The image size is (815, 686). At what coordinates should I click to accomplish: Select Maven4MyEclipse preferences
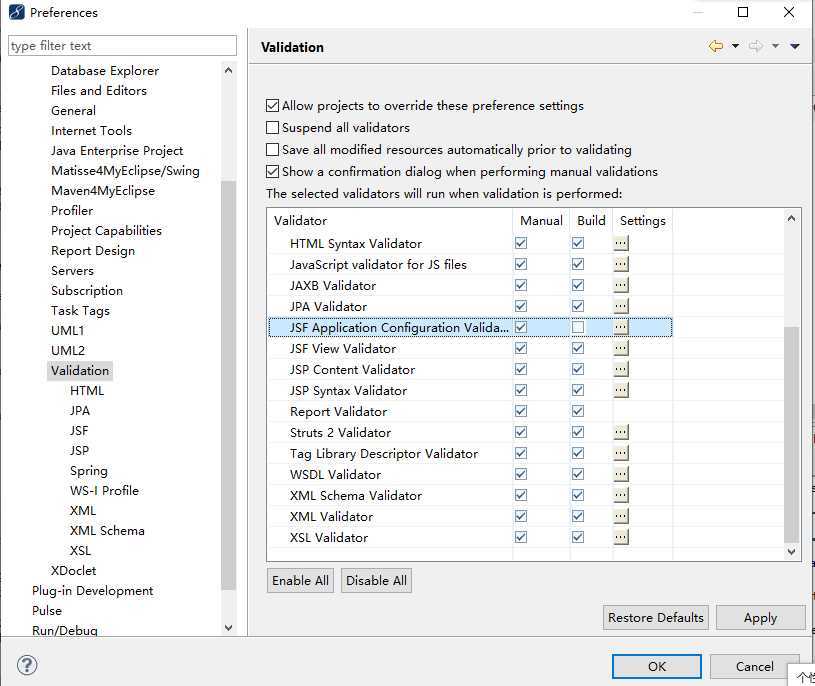(x=103, y=191)
